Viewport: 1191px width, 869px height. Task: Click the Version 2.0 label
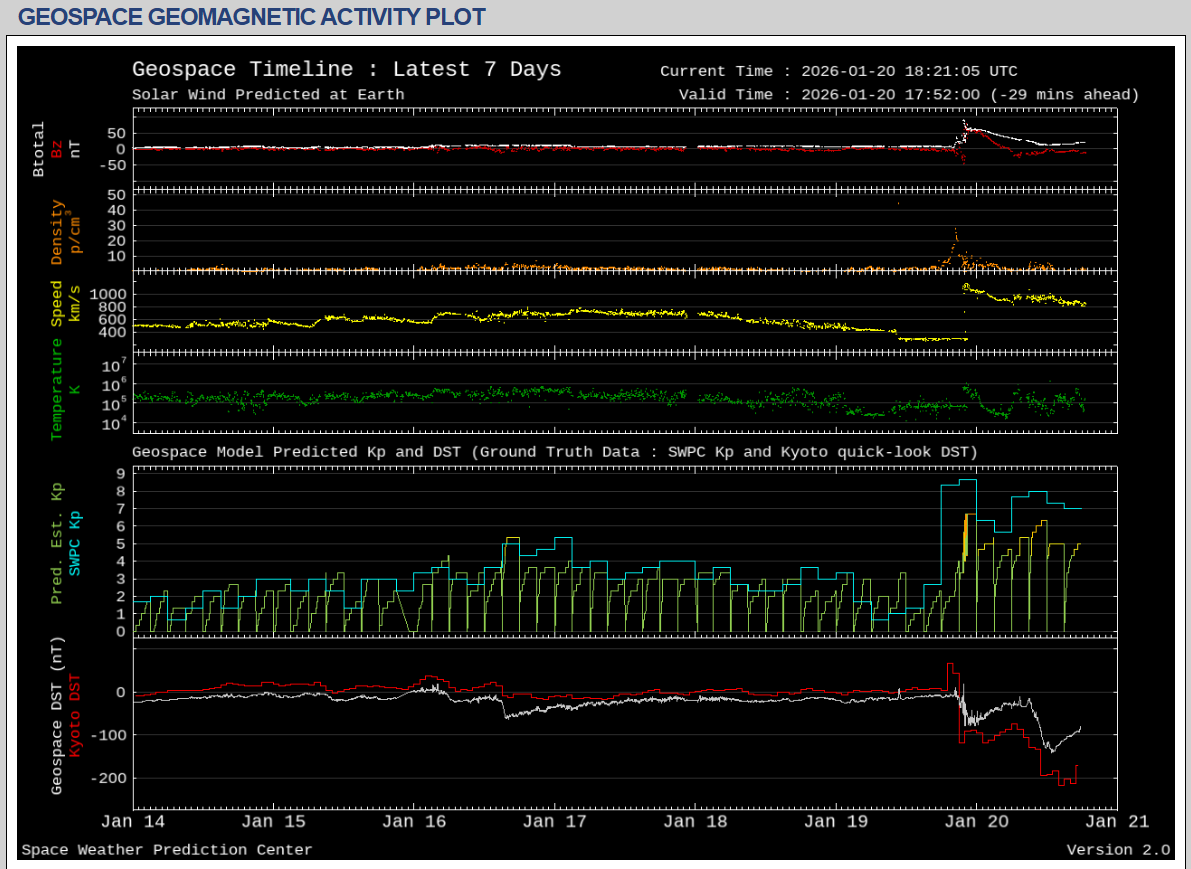click(1118, 850)
